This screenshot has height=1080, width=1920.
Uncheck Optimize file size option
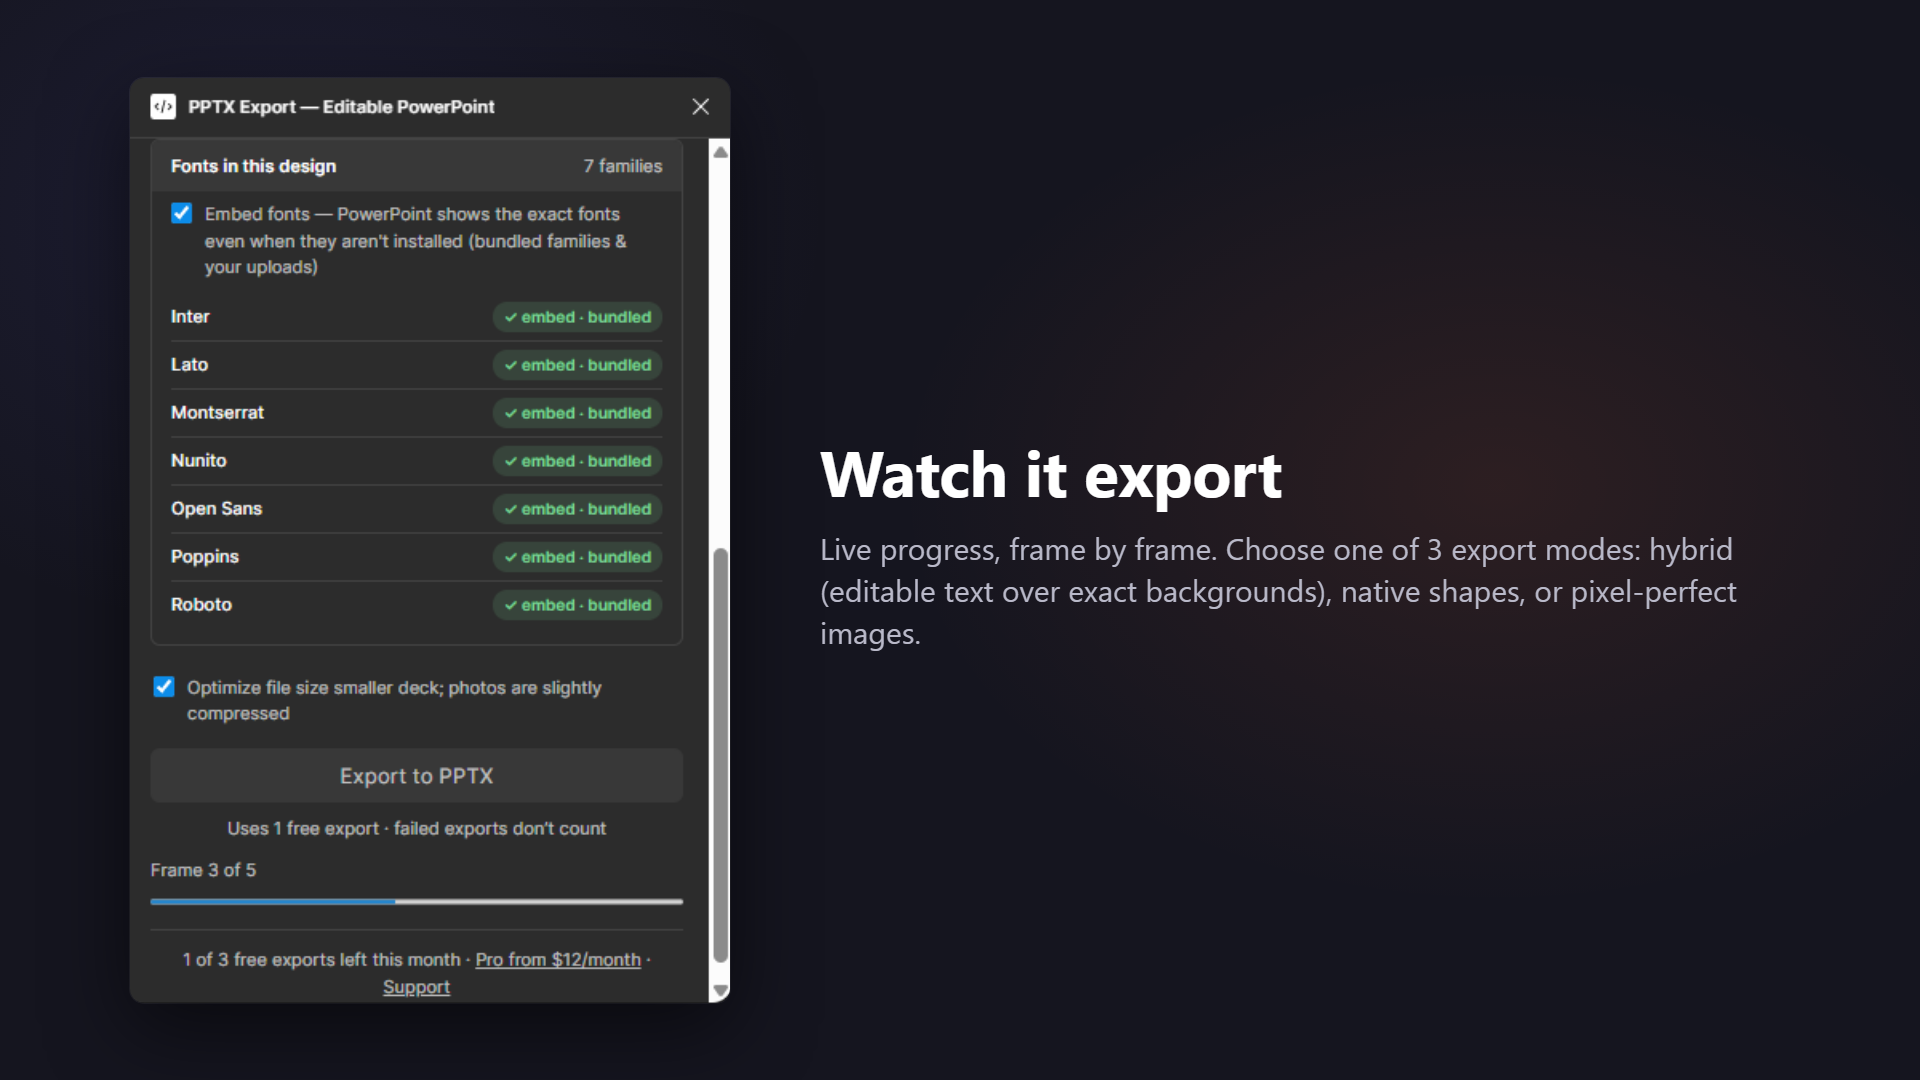164,687
